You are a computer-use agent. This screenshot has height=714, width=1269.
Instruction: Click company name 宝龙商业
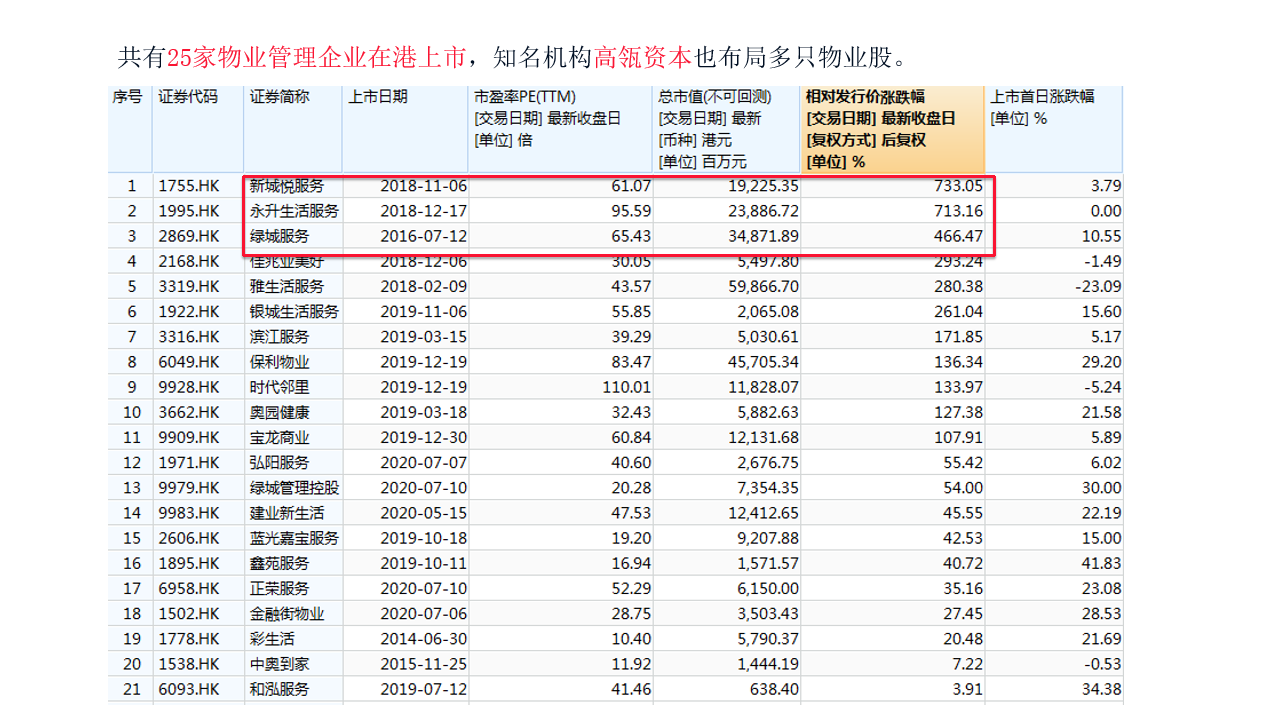[x=280, y=437]
